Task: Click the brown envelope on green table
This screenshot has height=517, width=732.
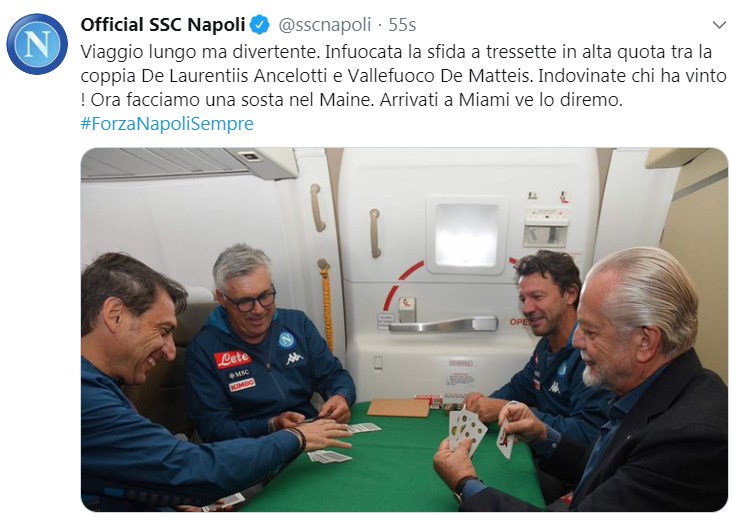Action: (x=398, y=408)
